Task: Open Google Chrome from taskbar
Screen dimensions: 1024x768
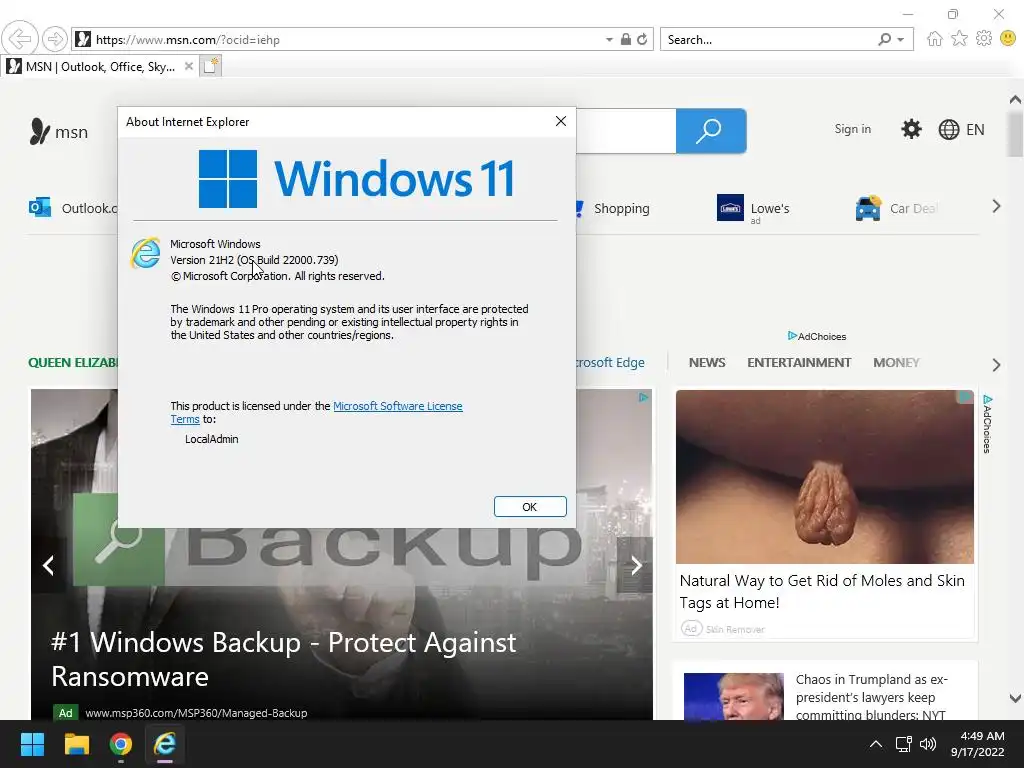Action: point(120,744)
